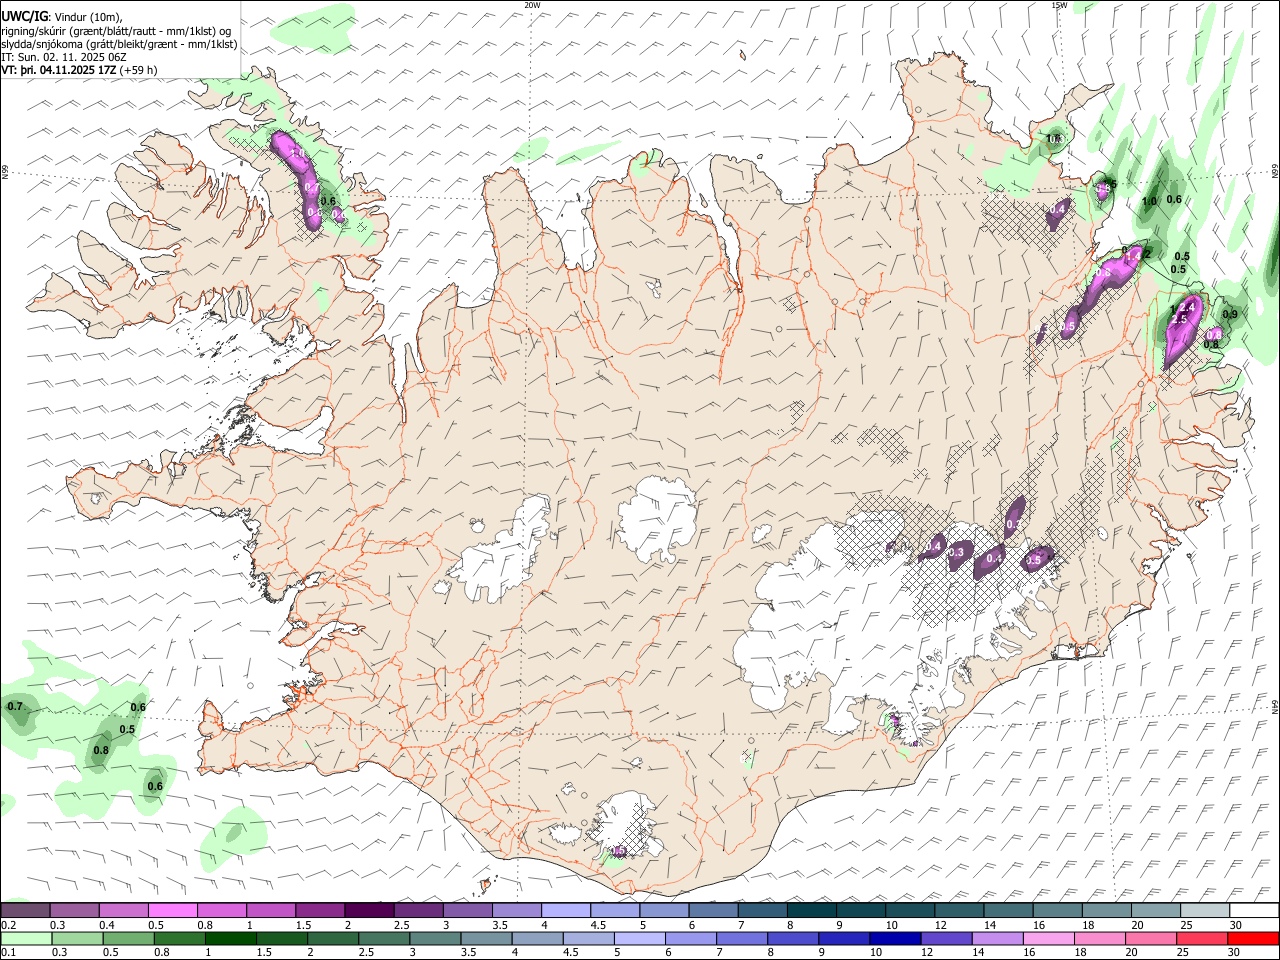Image resolution: width=1280 pixels, height=960 pixels.
Task: Pick the navy blue 10–12 swatch in lower scale
Action: pos(896,938)
